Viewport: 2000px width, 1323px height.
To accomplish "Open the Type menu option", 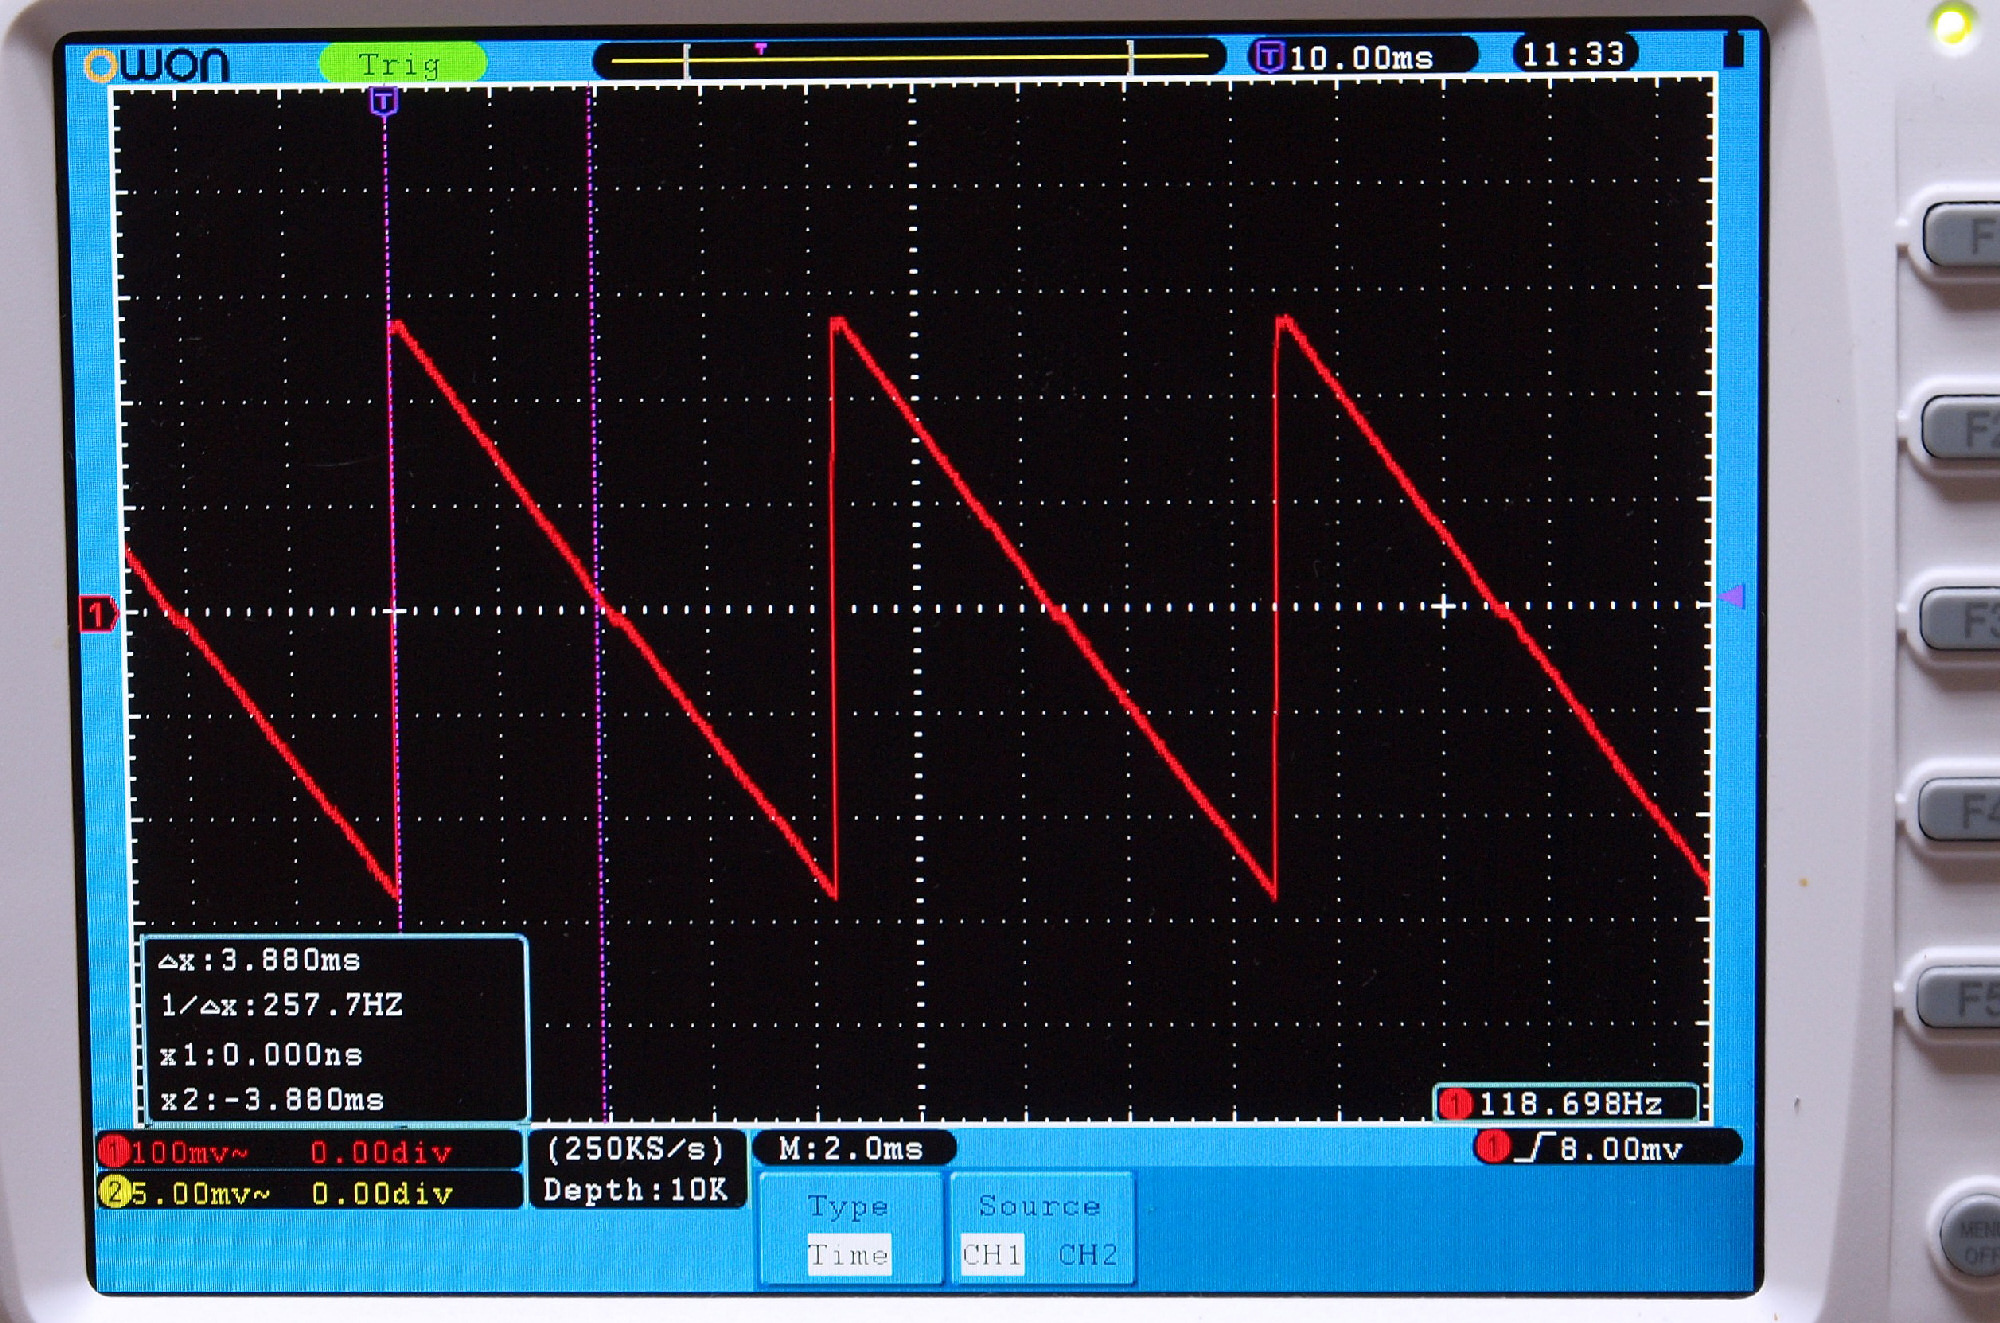I will point(848,1206).
